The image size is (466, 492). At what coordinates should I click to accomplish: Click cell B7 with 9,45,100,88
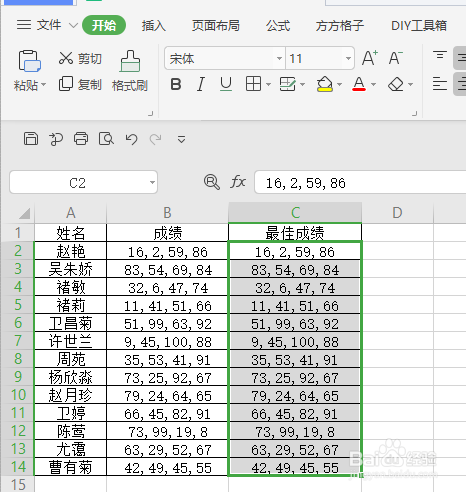(x=167, y=341)
